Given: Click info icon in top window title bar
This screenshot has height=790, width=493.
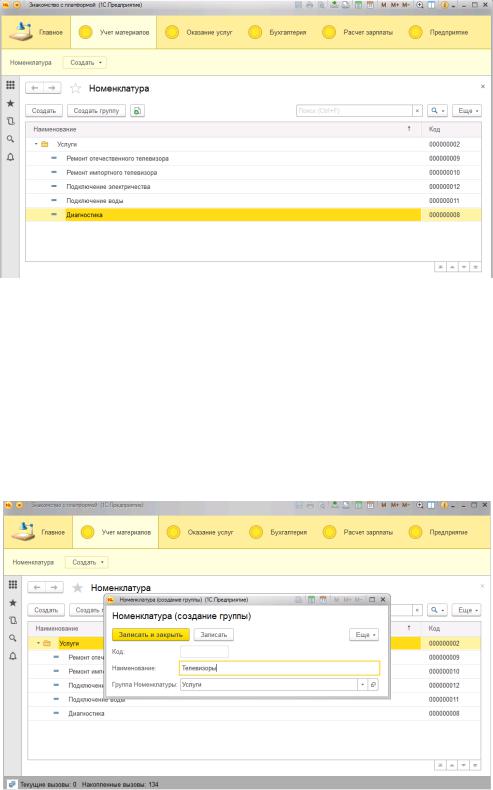Looking at the screenshot, I should (x=445, y=5).
